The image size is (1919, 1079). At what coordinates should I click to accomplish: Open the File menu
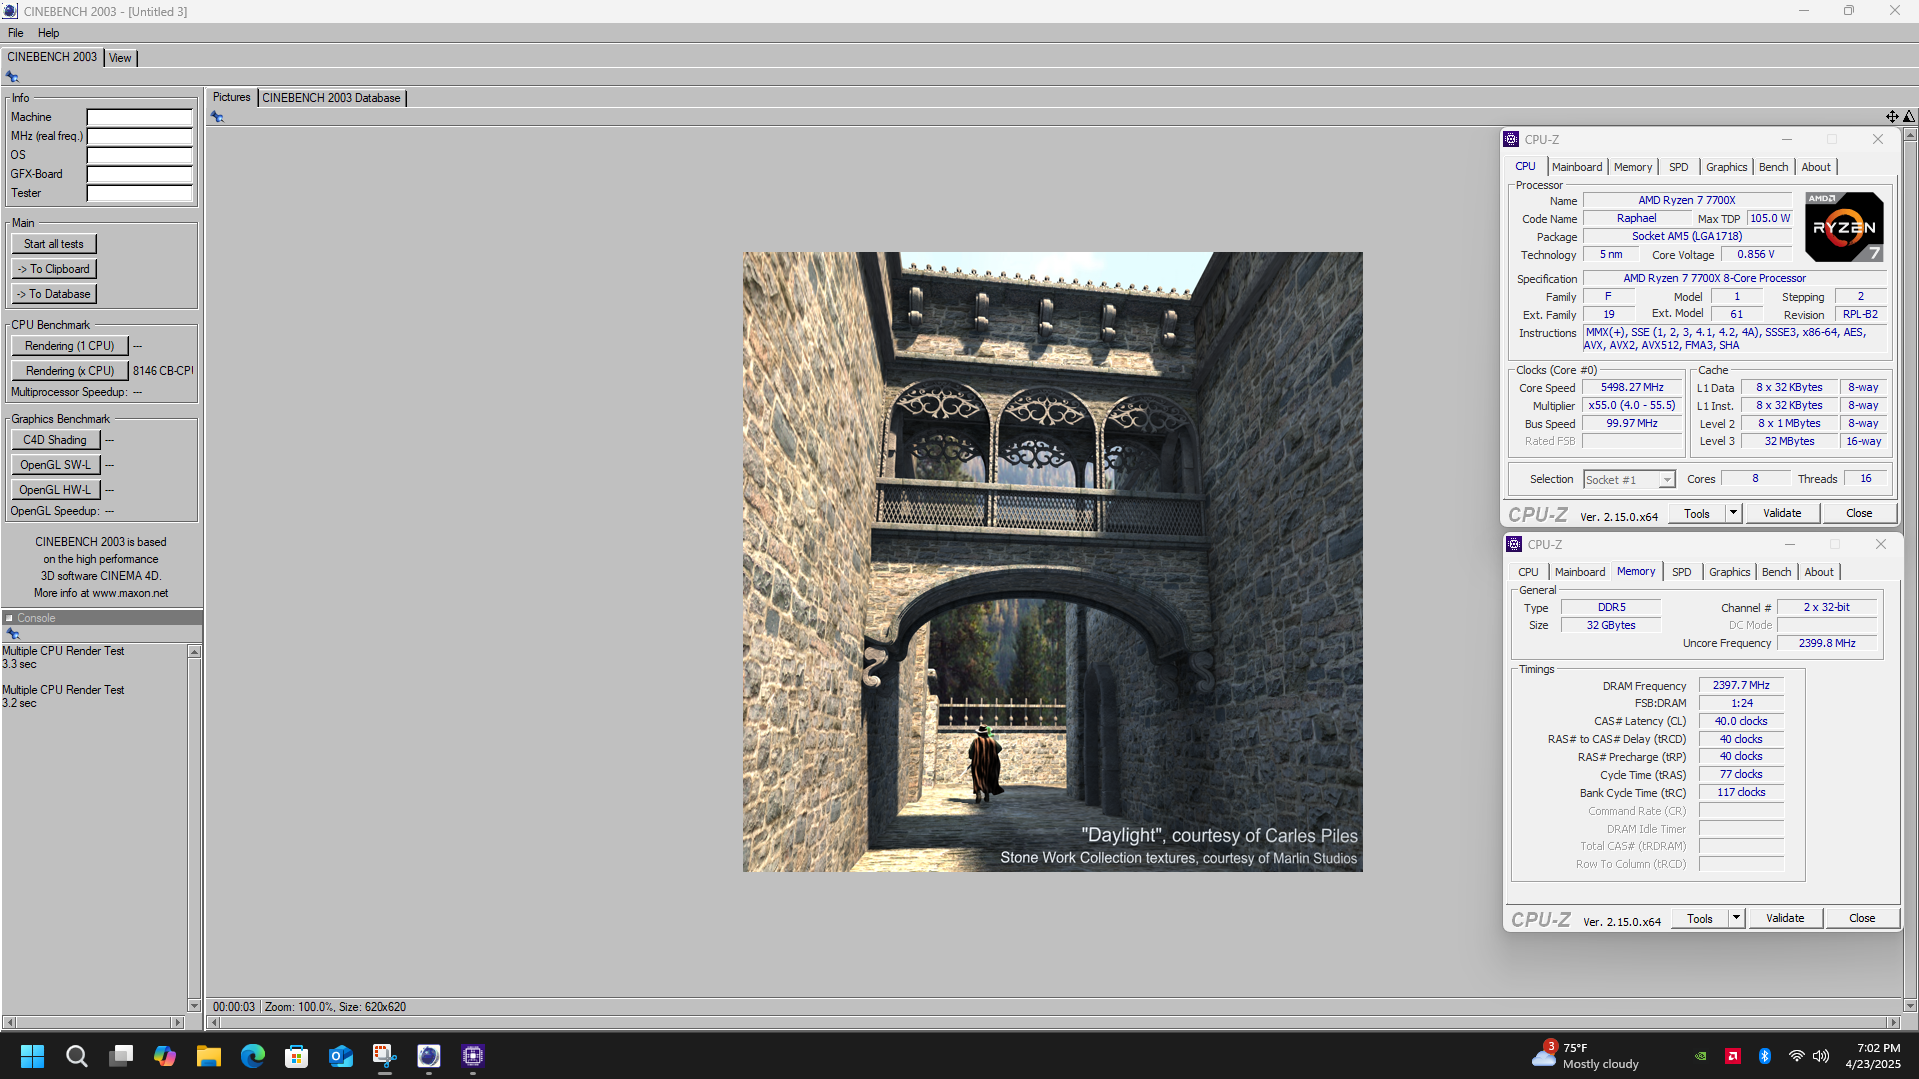16,33
